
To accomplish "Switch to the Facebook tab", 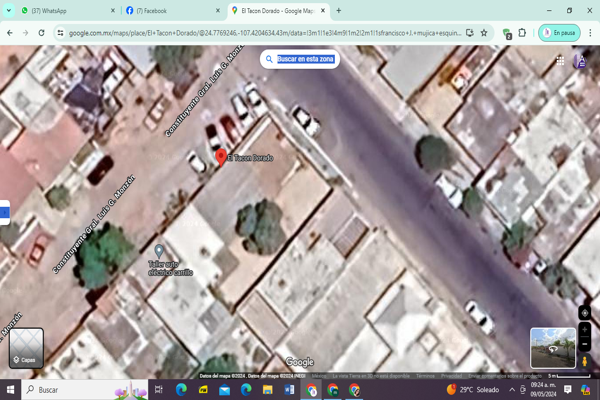I will [x=168, y=10].
